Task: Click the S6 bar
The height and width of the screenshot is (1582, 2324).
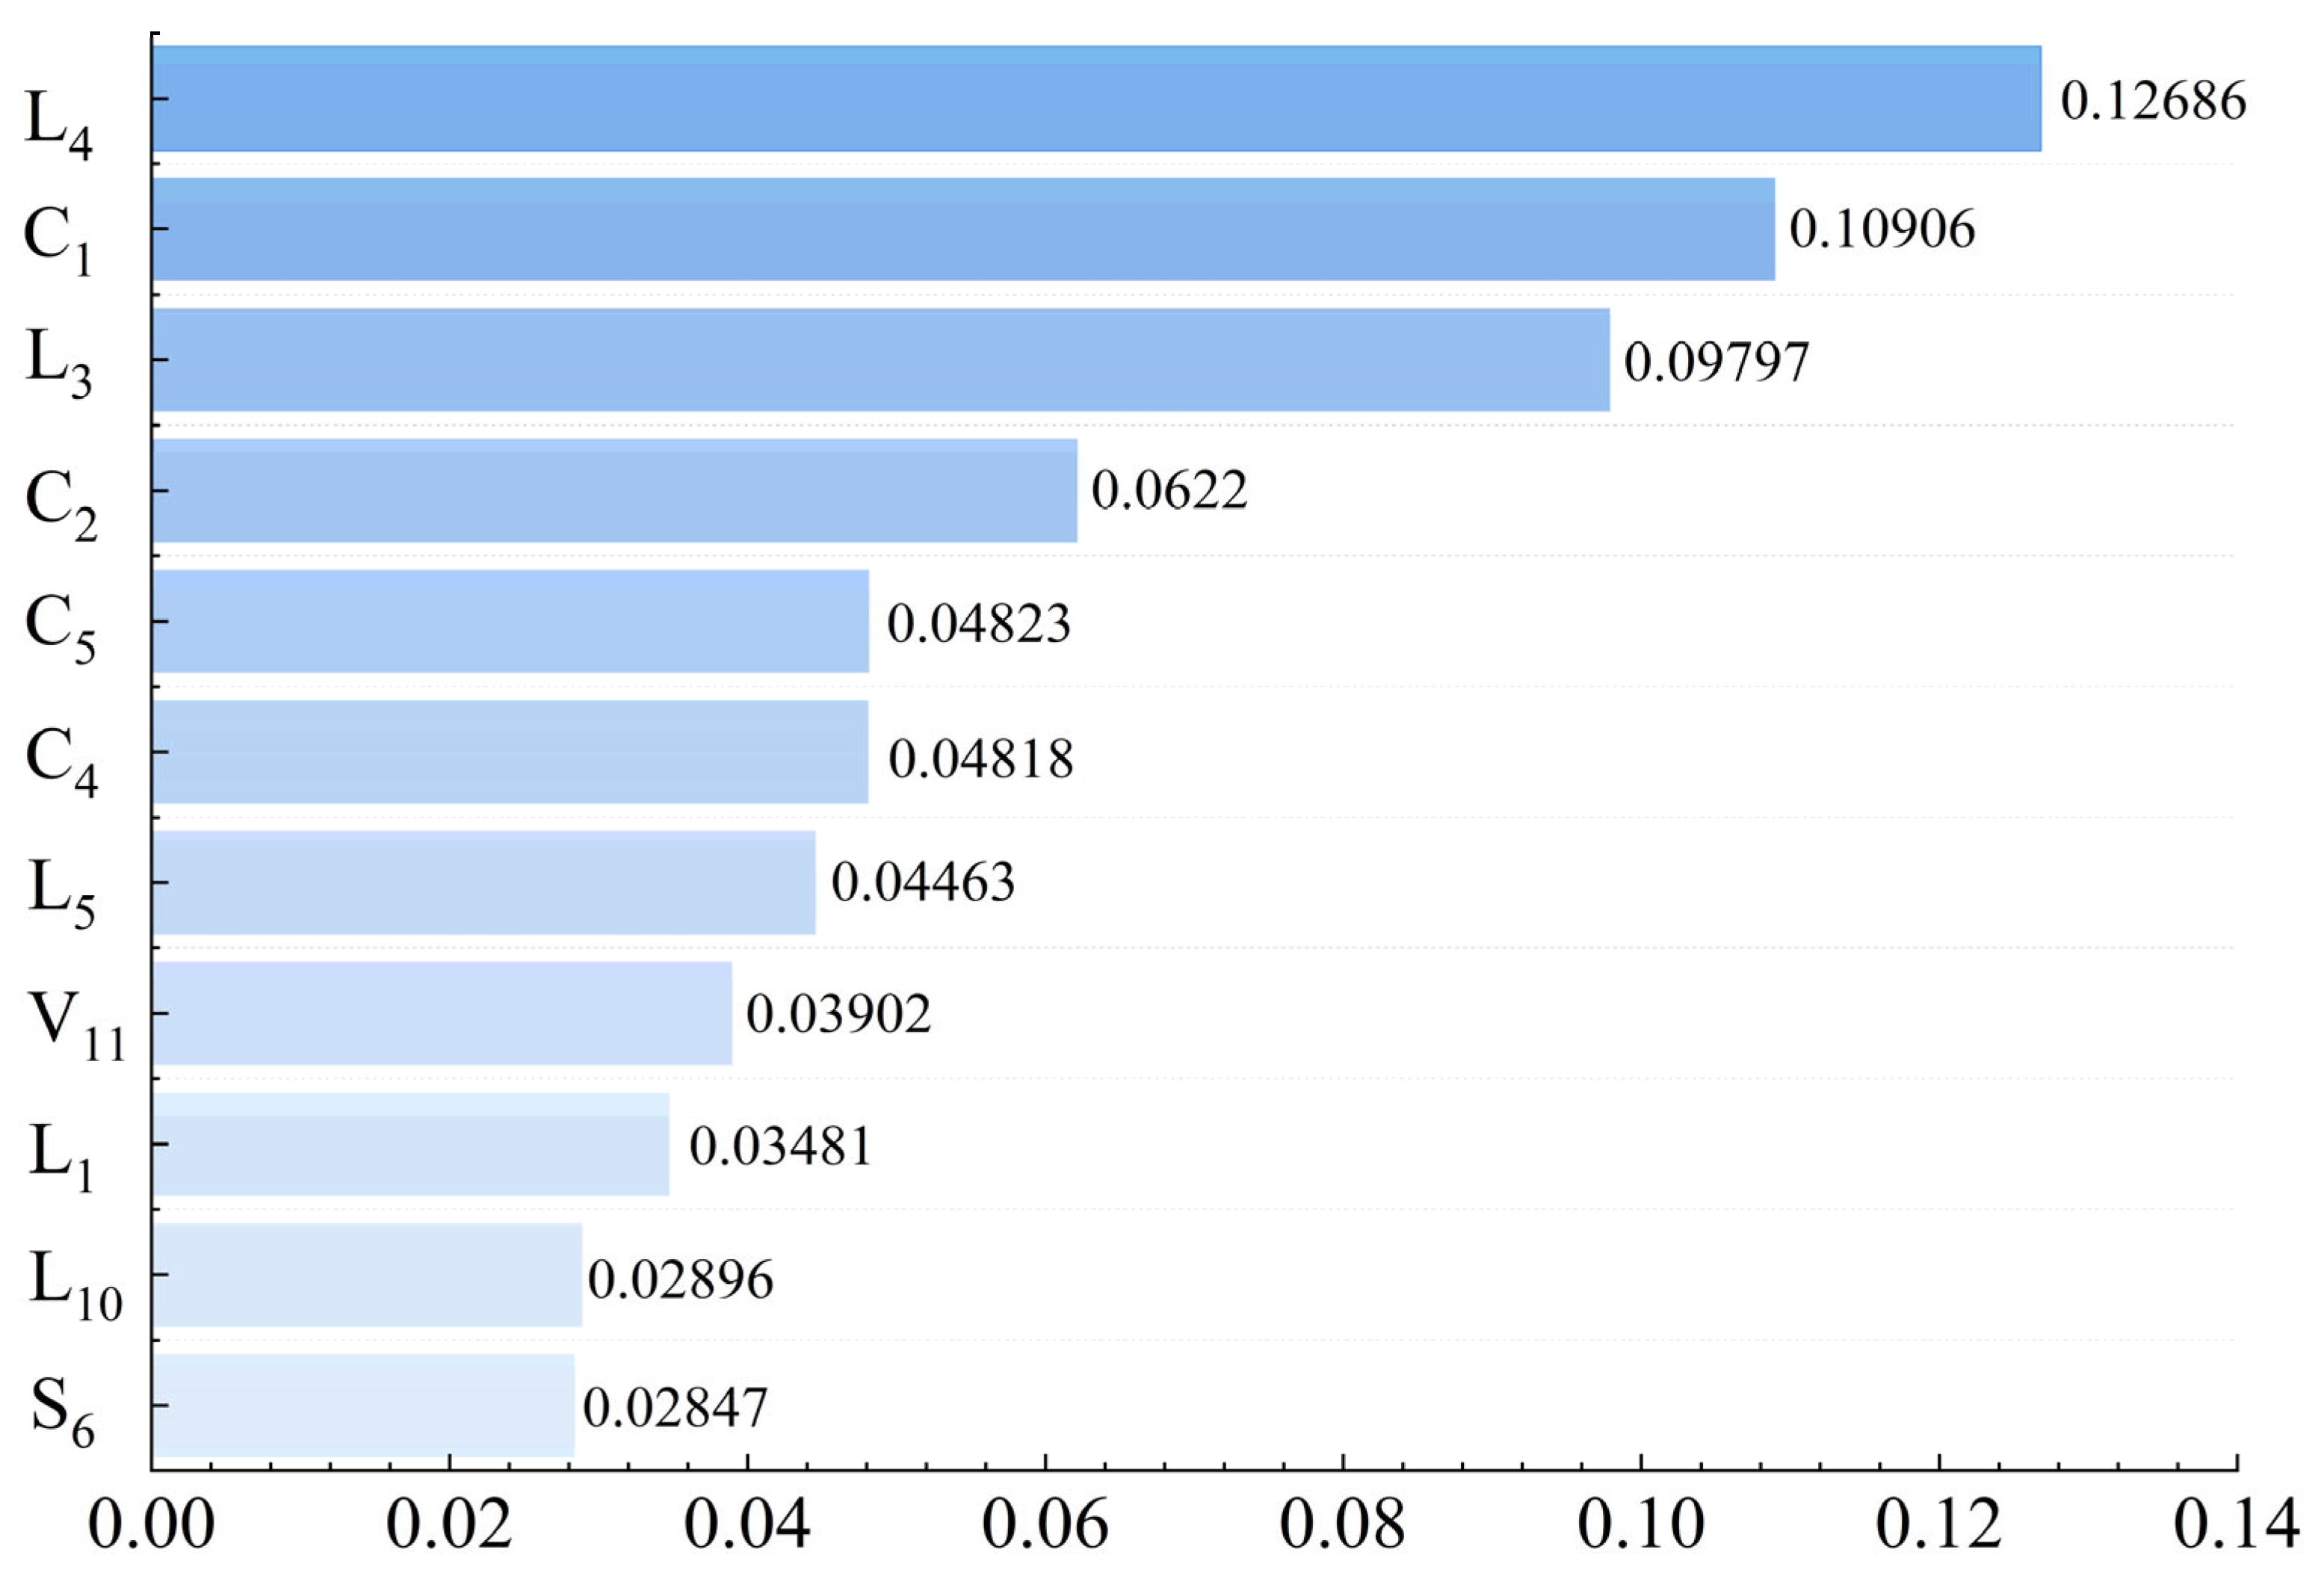Action: [x=363, y=1405]
